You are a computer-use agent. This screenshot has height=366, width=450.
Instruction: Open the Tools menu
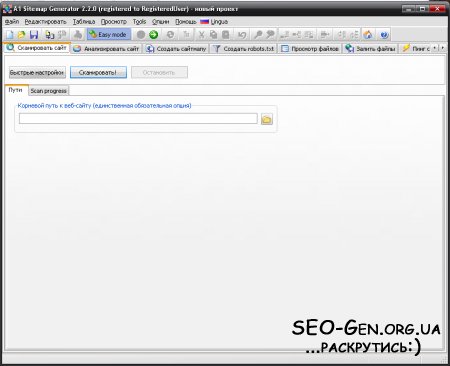point(139,22)
